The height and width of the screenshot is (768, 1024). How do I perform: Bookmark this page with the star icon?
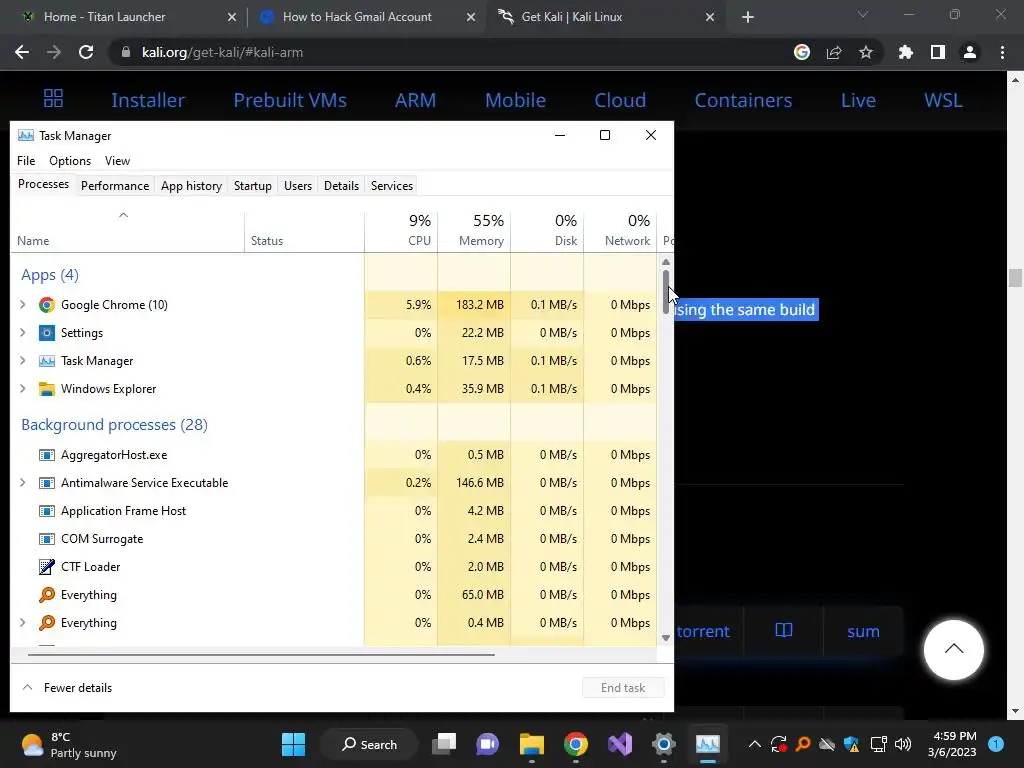coord(866,52)
